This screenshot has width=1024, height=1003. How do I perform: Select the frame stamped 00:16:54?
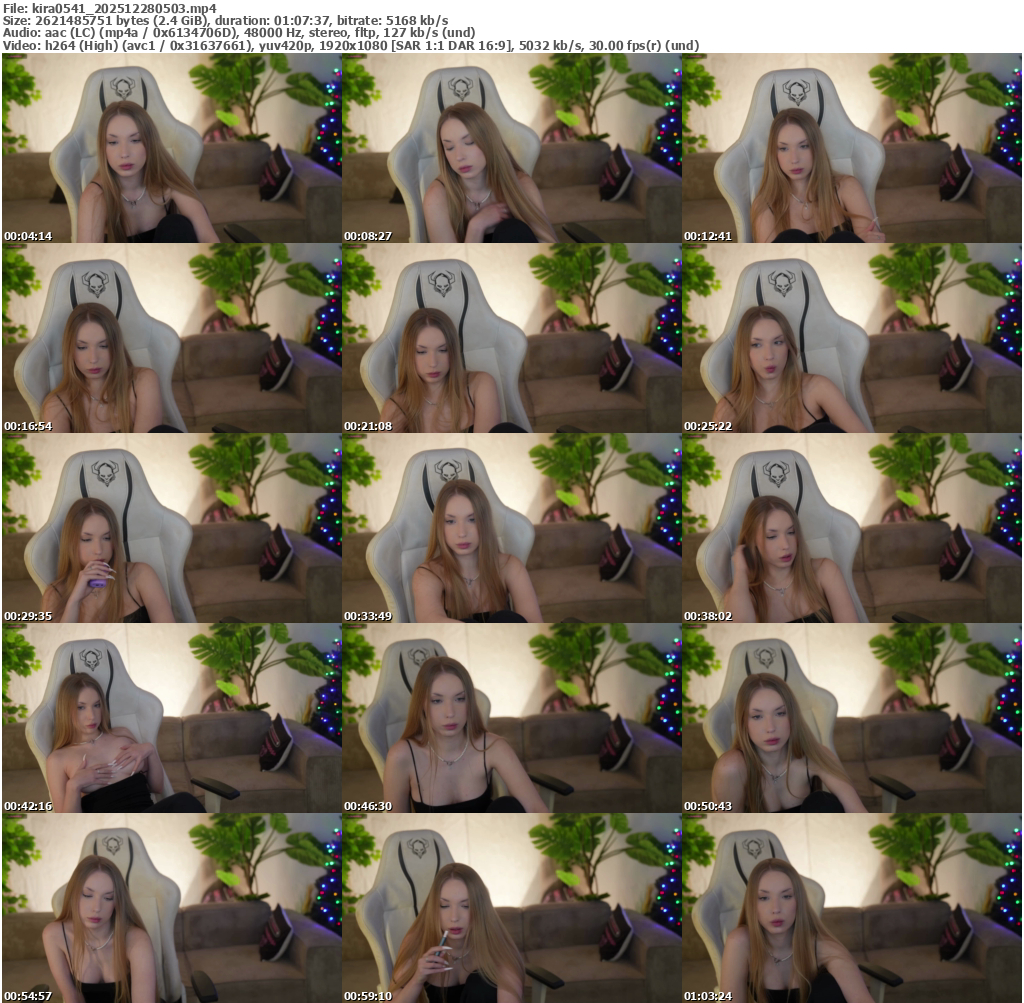(x=172, y=338)
